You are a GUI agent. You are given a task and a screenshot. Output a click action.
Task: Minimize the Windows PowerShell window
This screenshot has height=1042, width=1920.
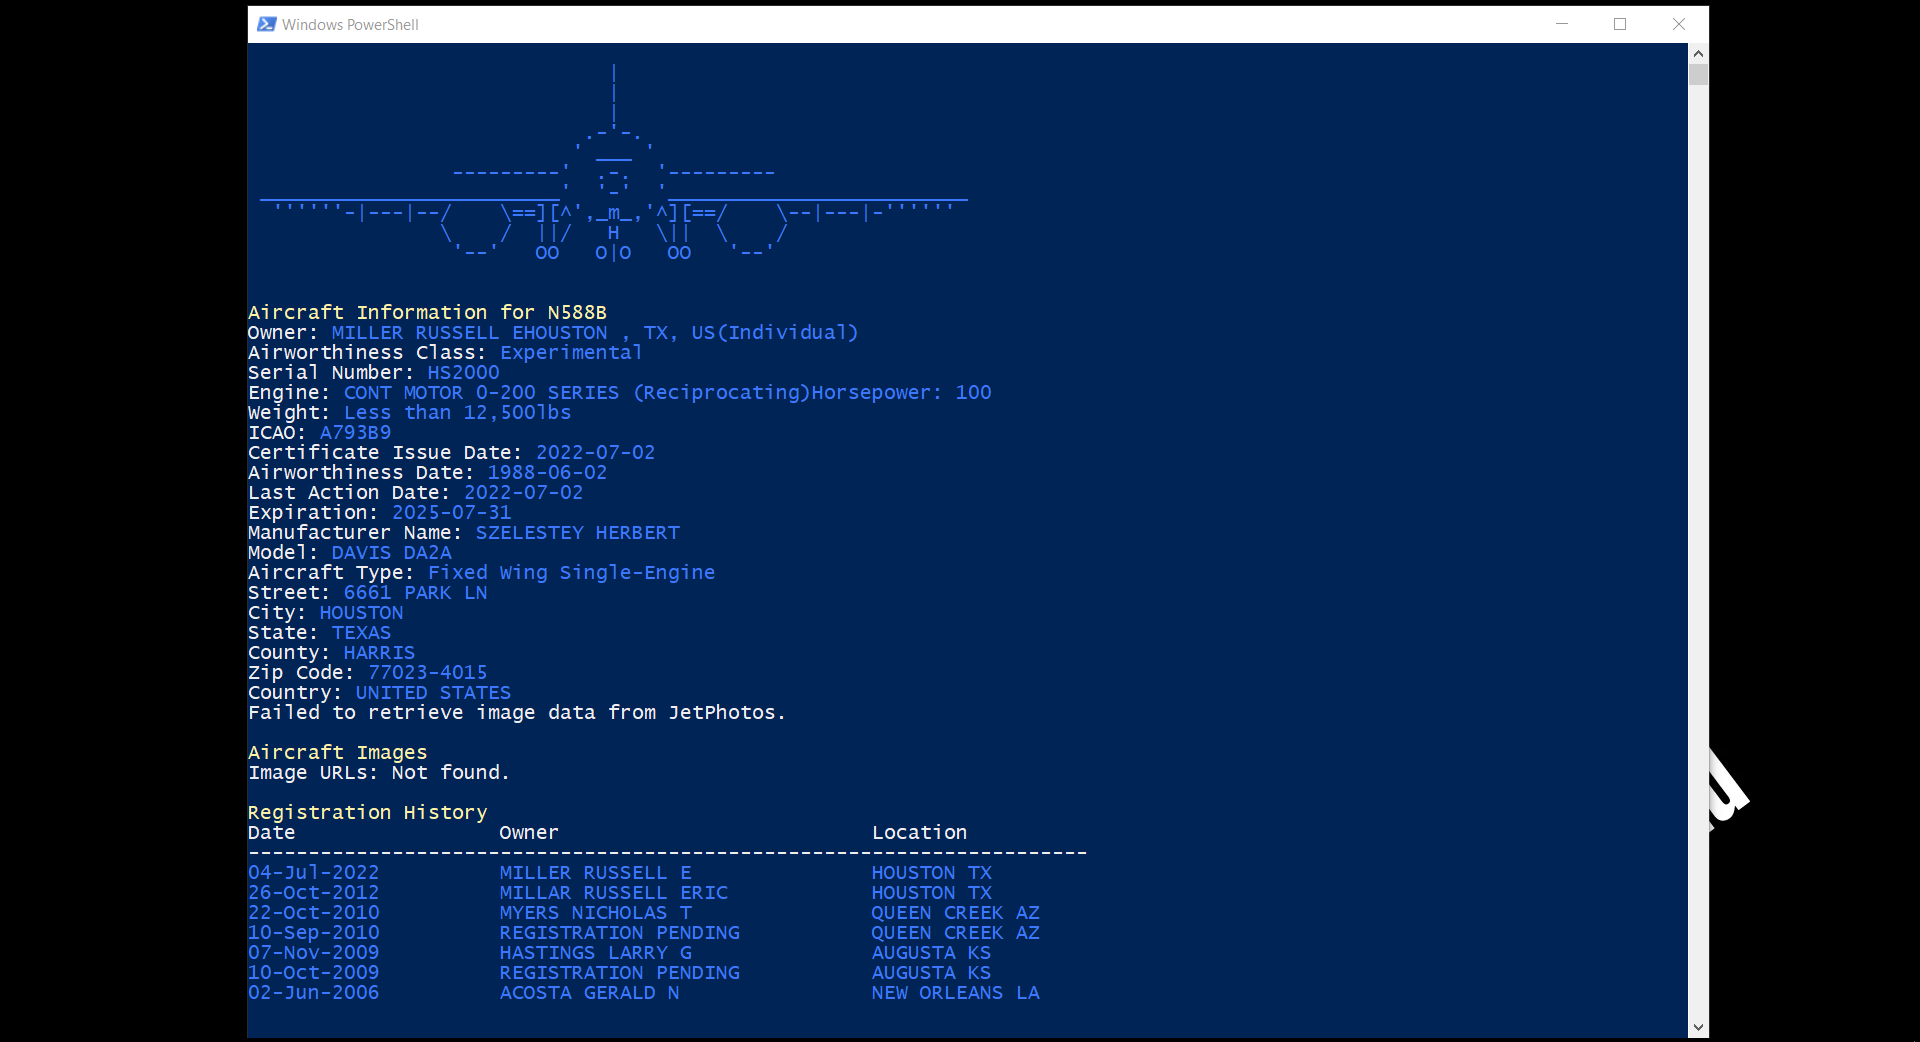(x=1562, y=24)
